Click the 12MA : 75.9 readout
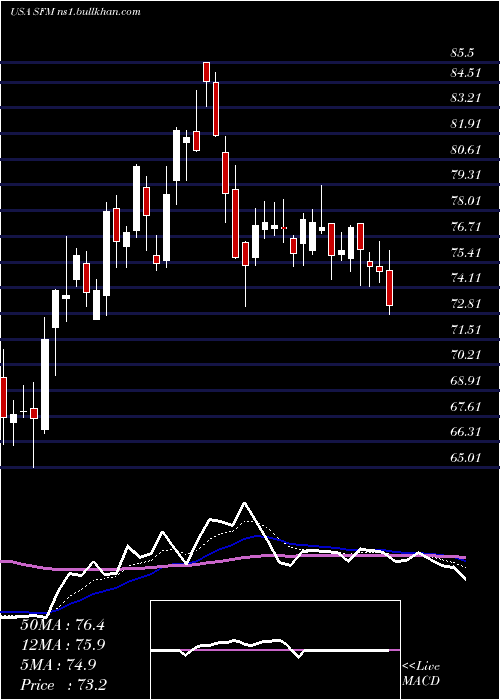500x700 pixels. [62, 645]
